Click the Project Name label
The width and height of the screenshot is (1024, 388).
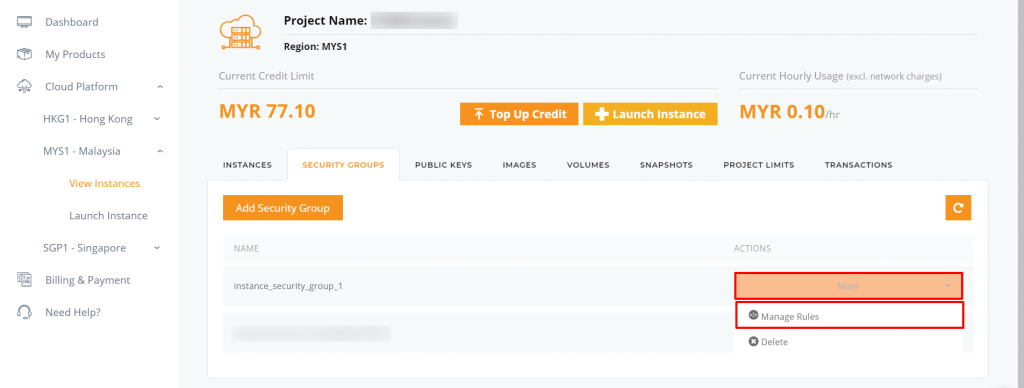[325, 21]
